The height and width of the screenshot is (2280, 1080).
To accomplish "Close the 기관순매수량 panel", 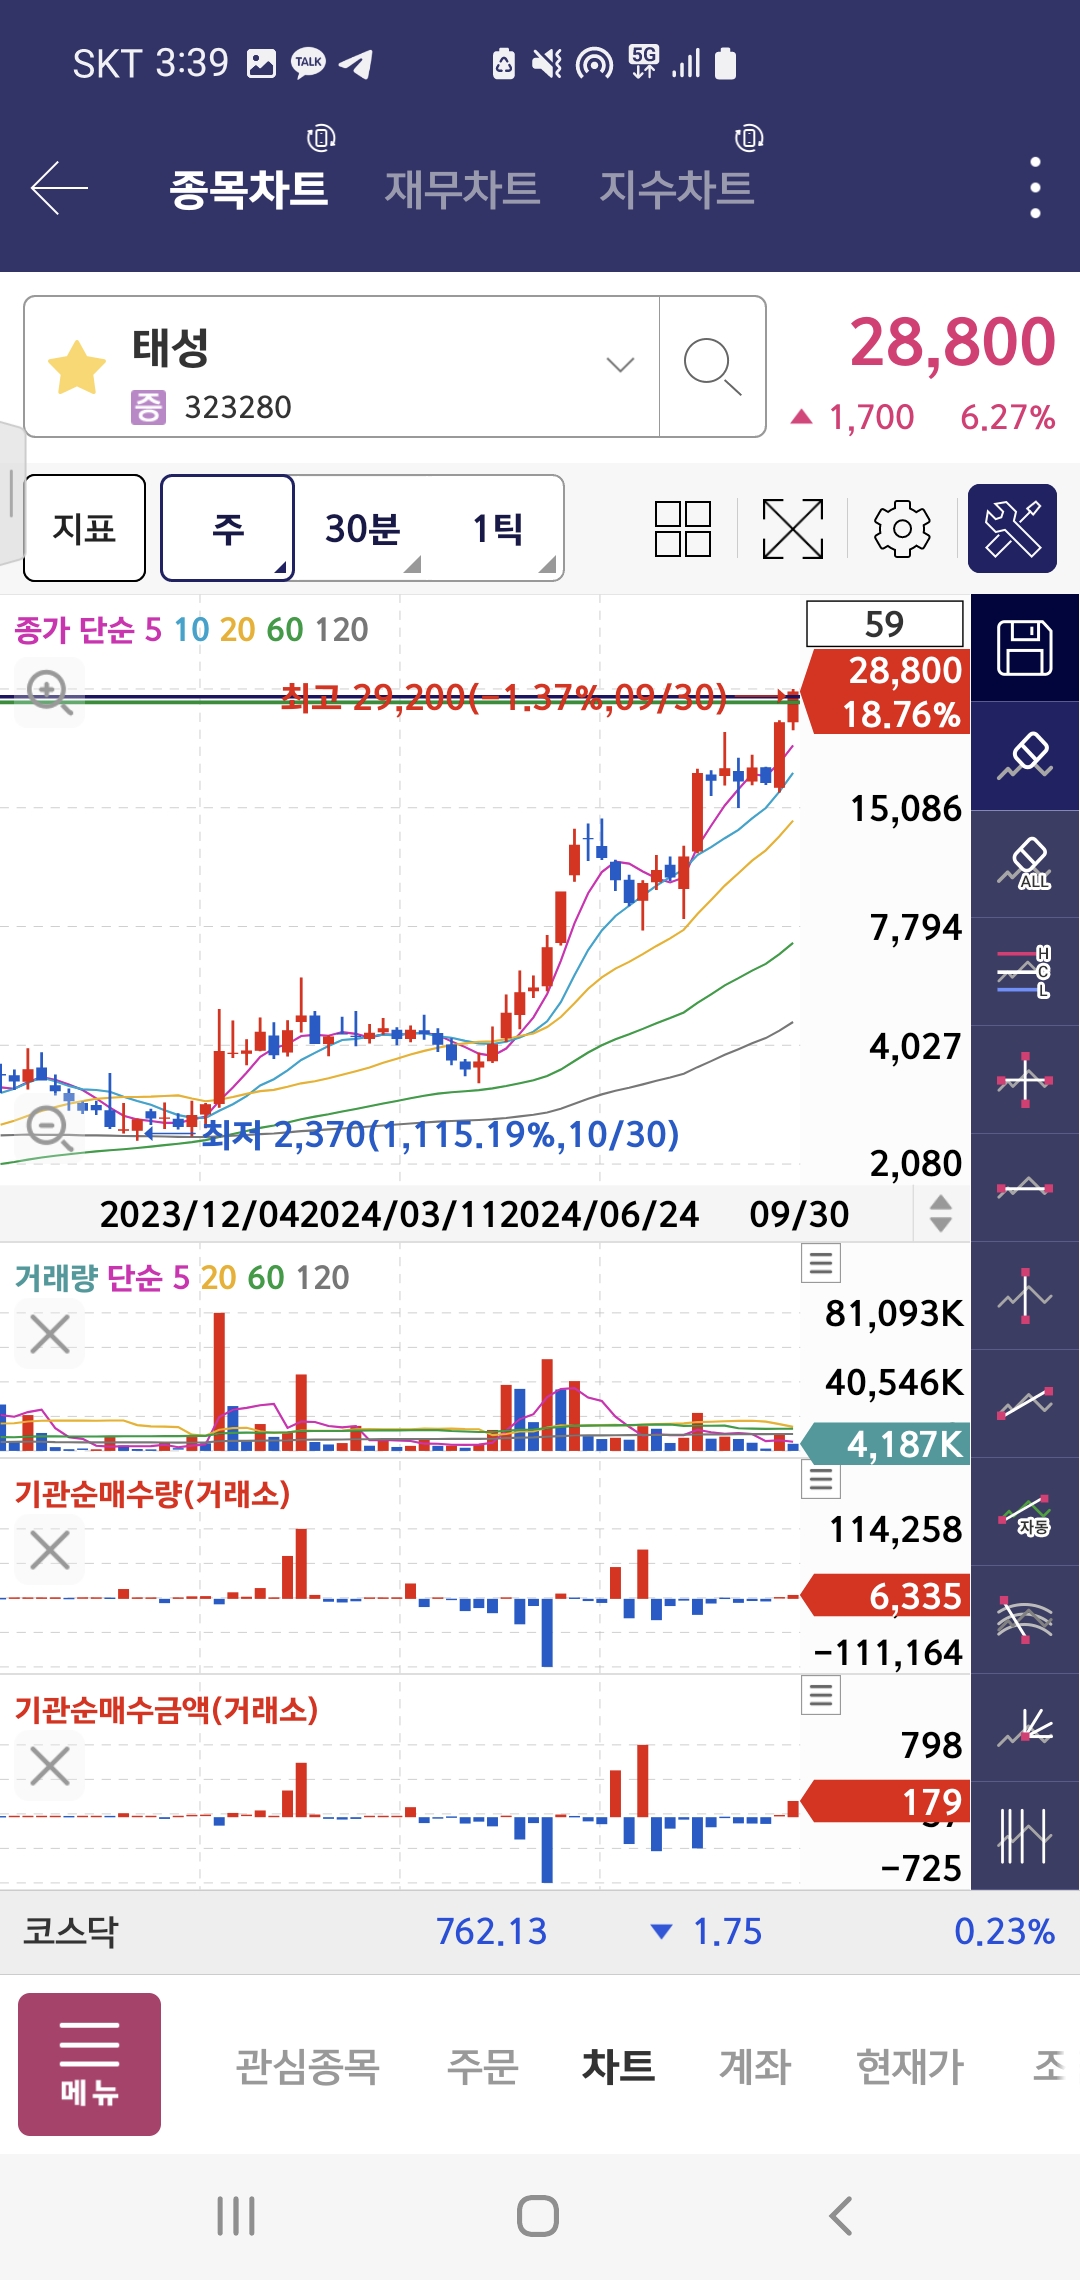I will pyautogui.click(x=50, y=1550).
